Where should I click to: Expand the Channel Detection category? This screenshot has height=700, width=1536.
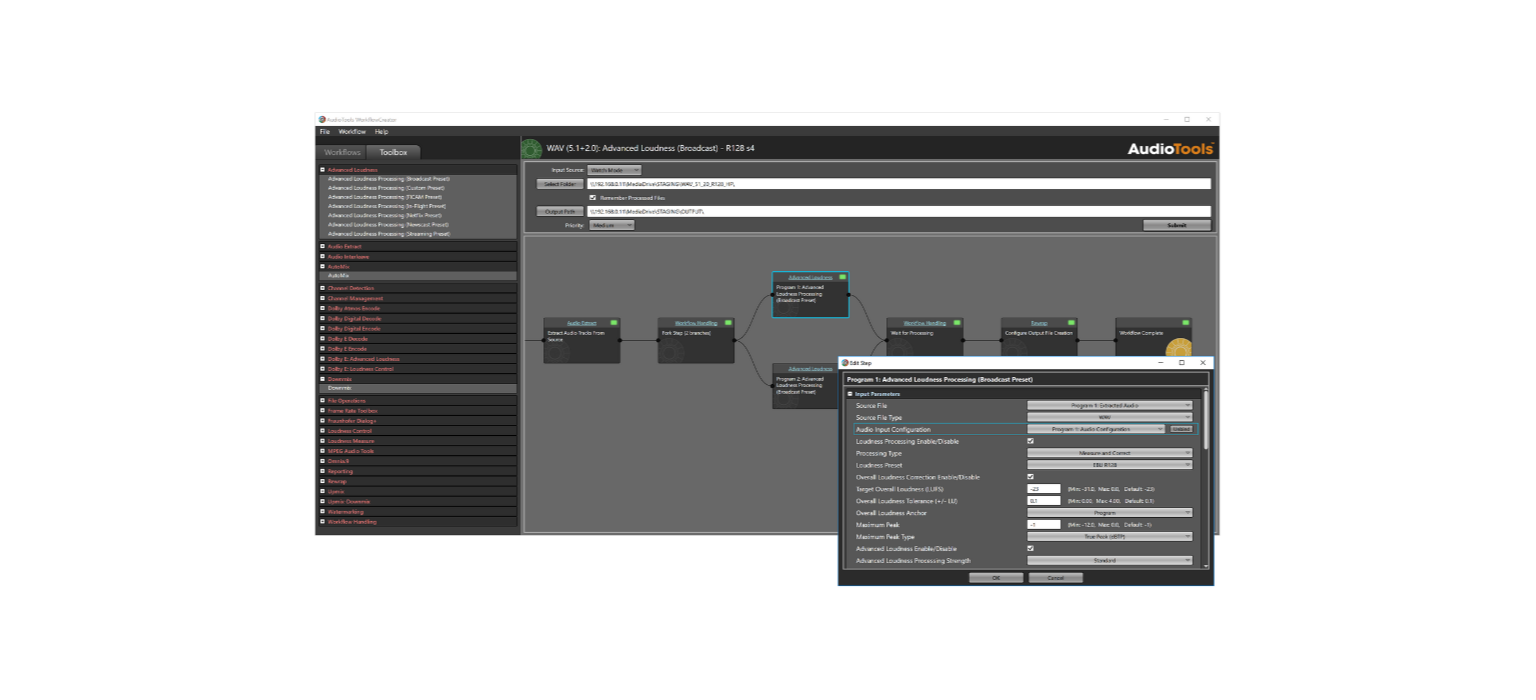(322, 288)
